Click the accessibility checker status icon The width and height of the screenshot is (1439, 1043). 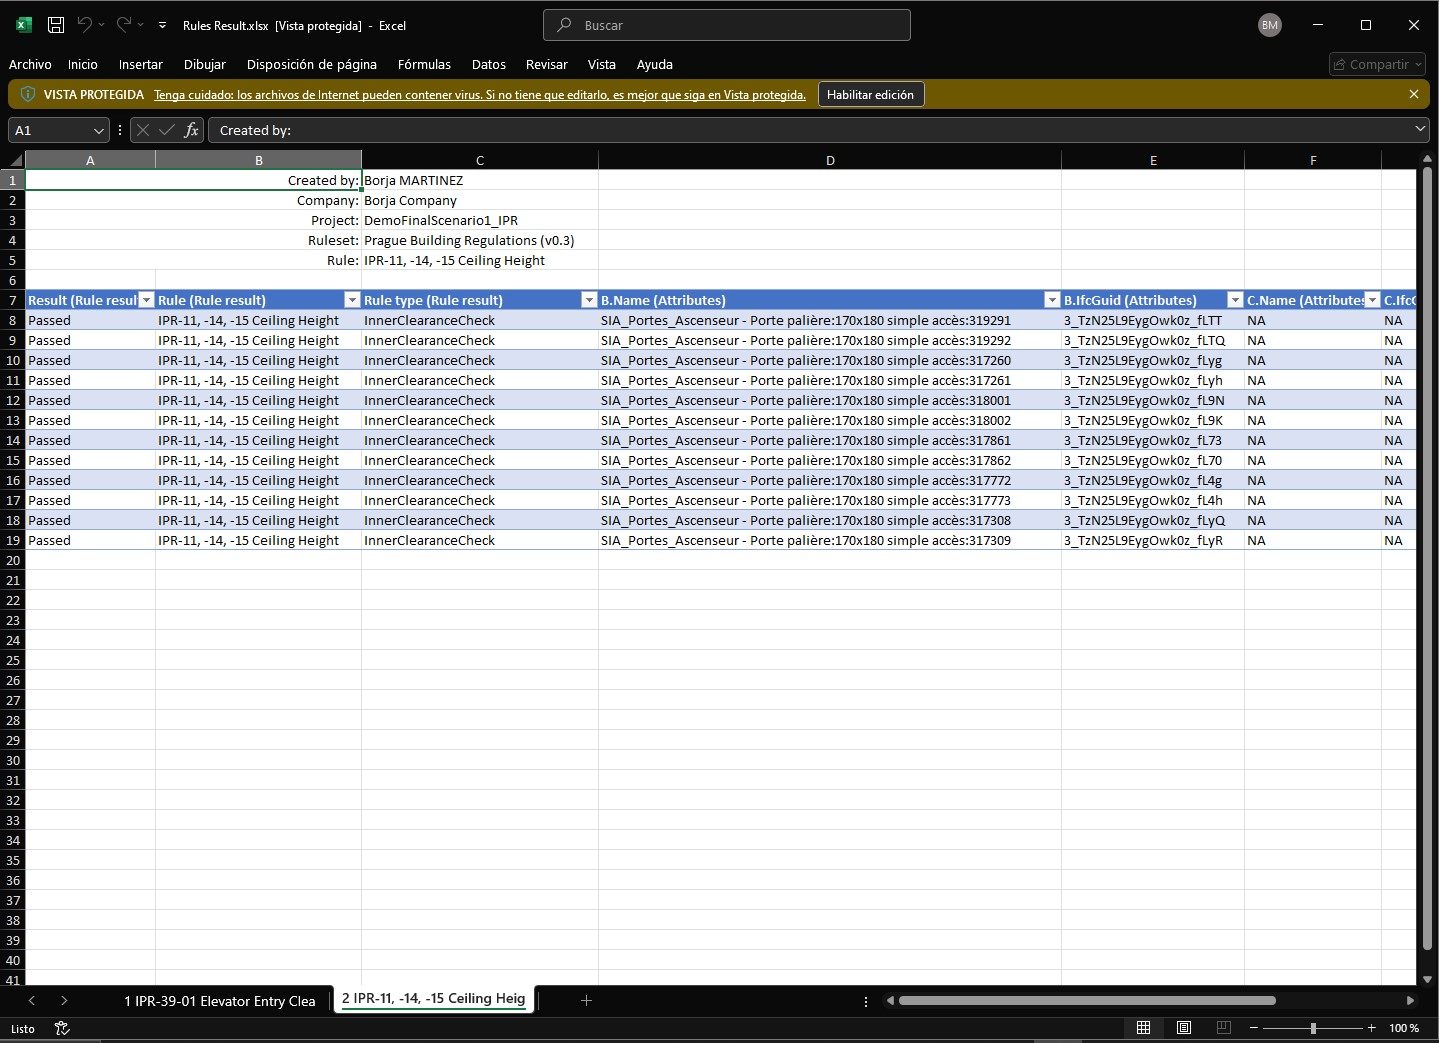point(62,1028)
